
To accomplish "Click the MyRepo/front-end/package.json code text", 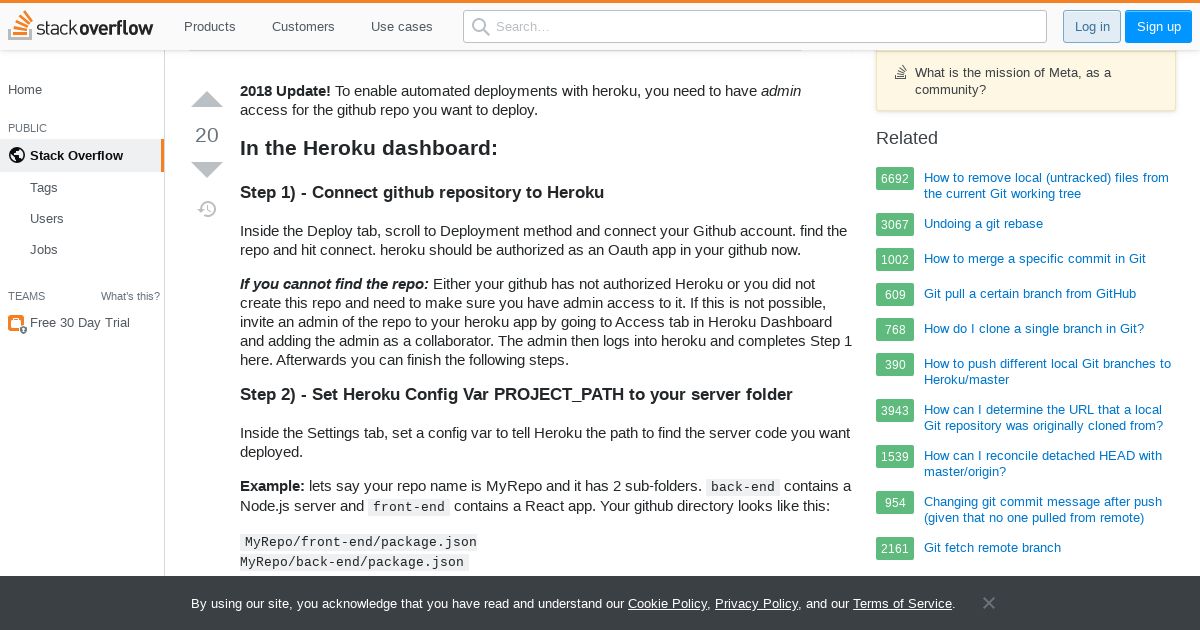I will point(361,542).
